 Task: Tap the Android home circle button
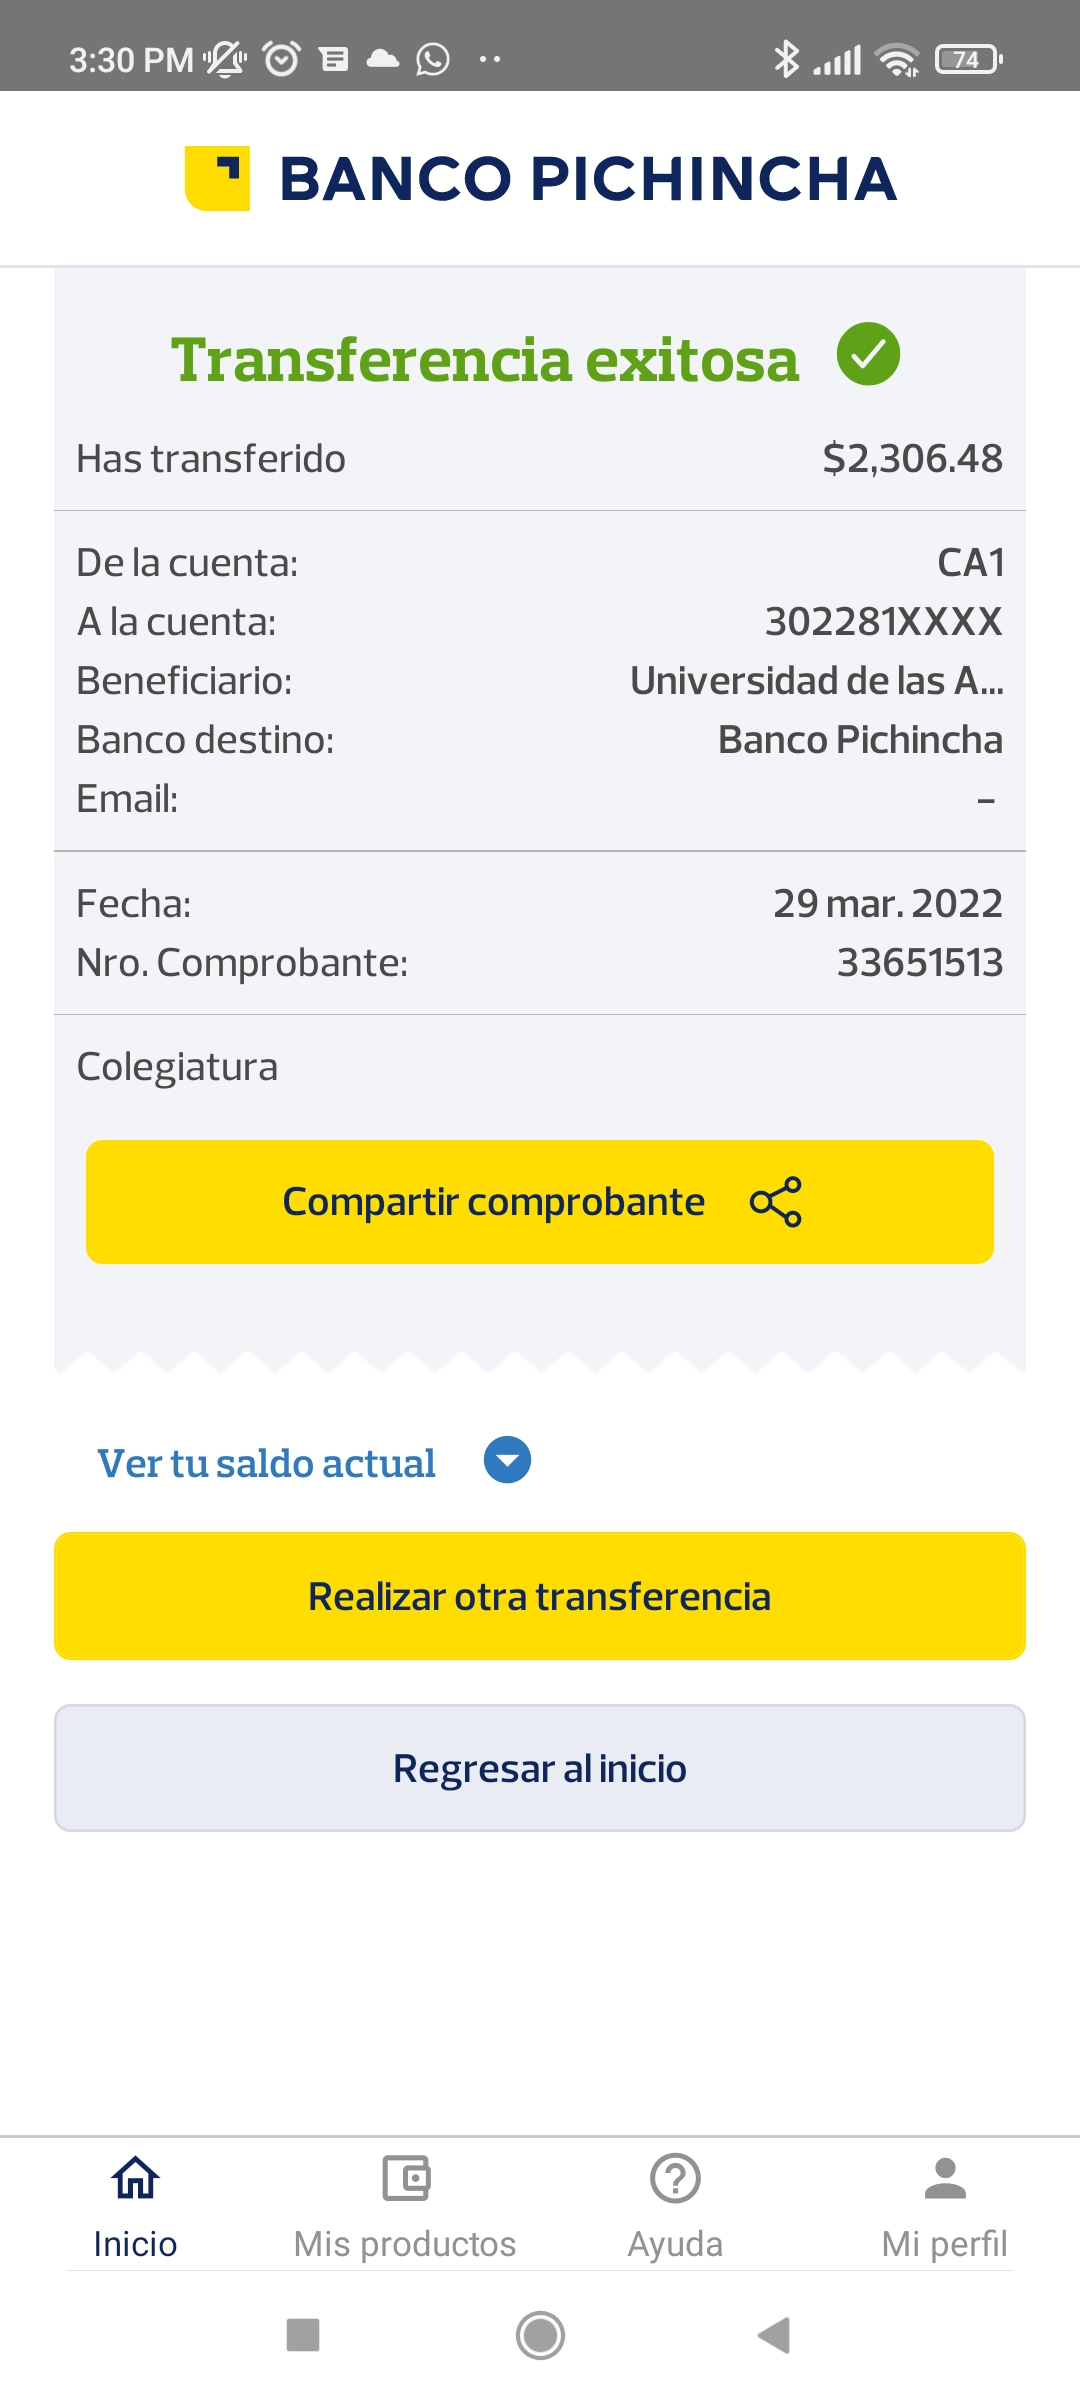(540, 2336)
